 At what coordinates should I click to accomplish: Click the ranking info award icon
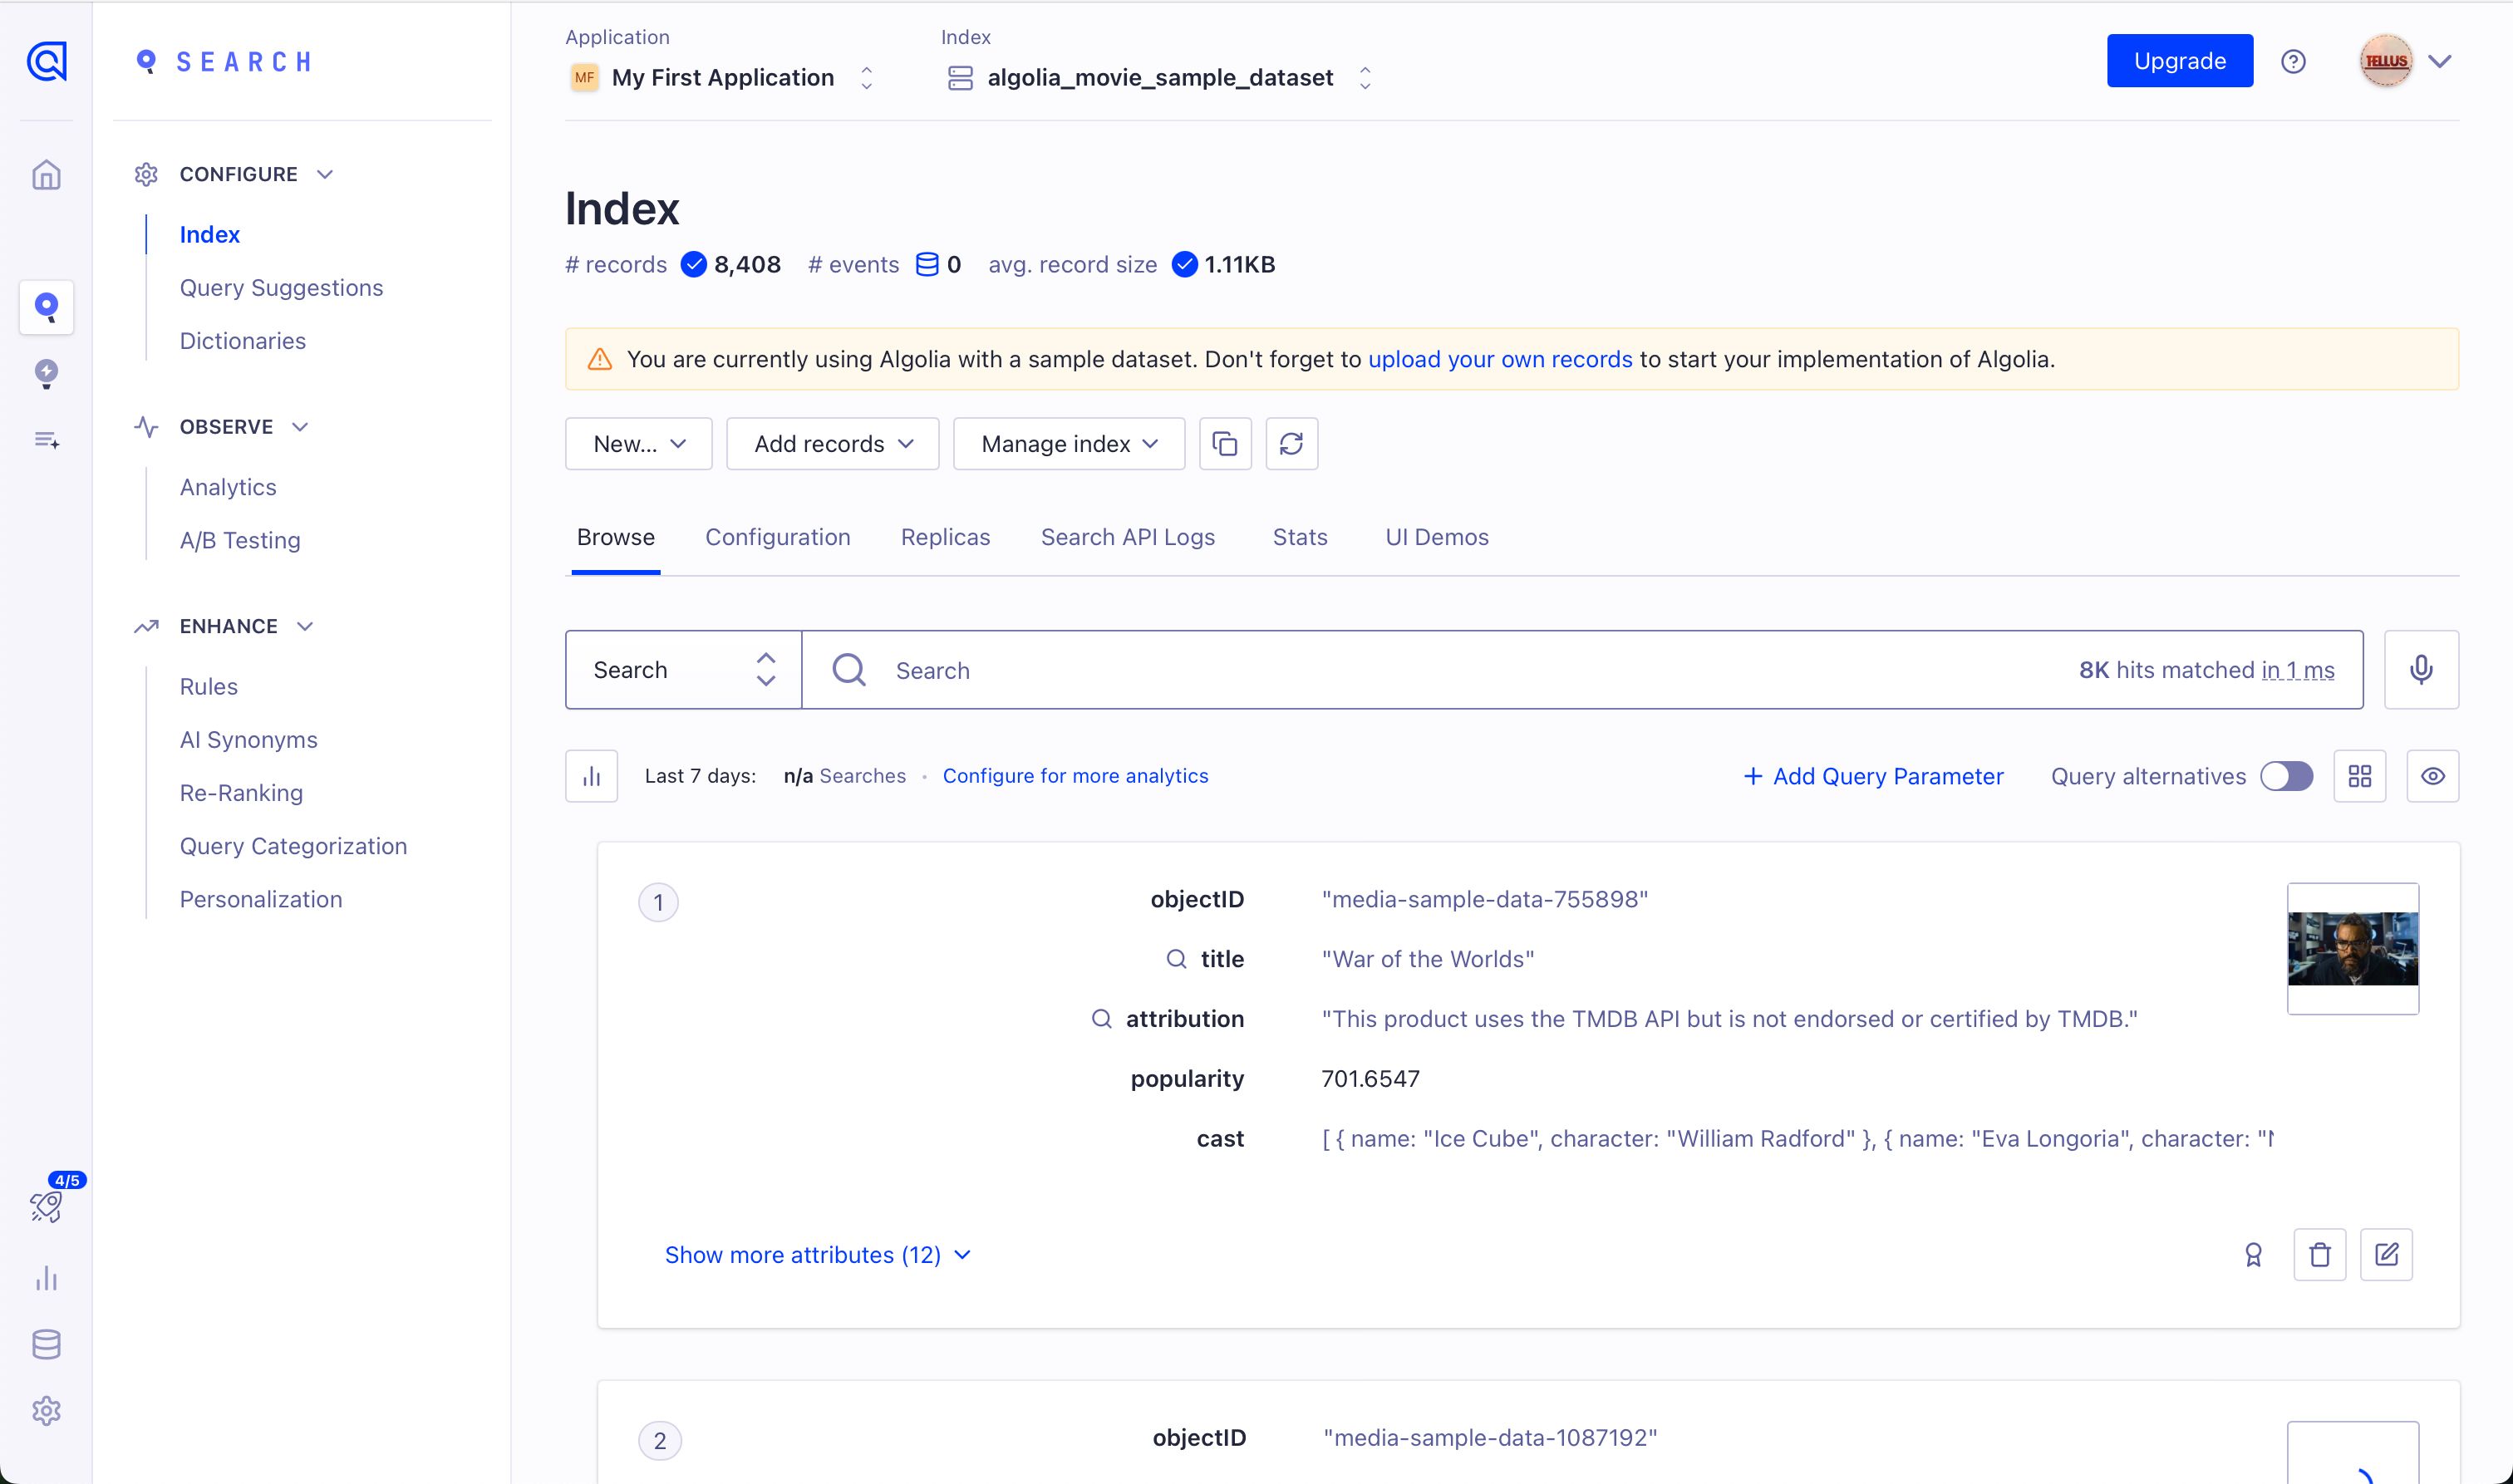pos(2252,1254)
